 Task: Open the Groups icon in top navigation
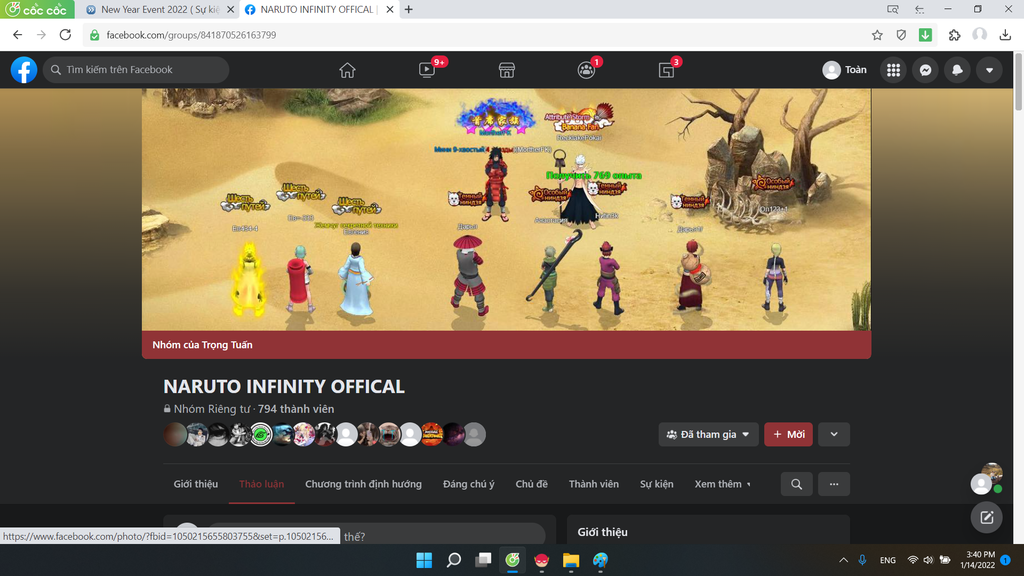click(x=586, y=70)
